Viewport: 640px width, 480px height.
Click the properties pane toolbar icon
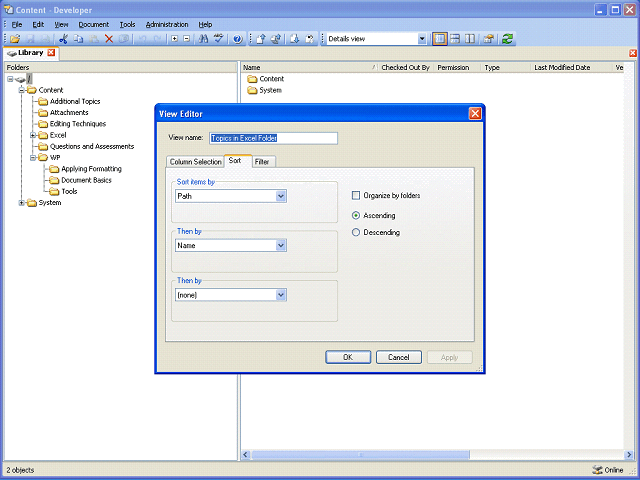488,39
